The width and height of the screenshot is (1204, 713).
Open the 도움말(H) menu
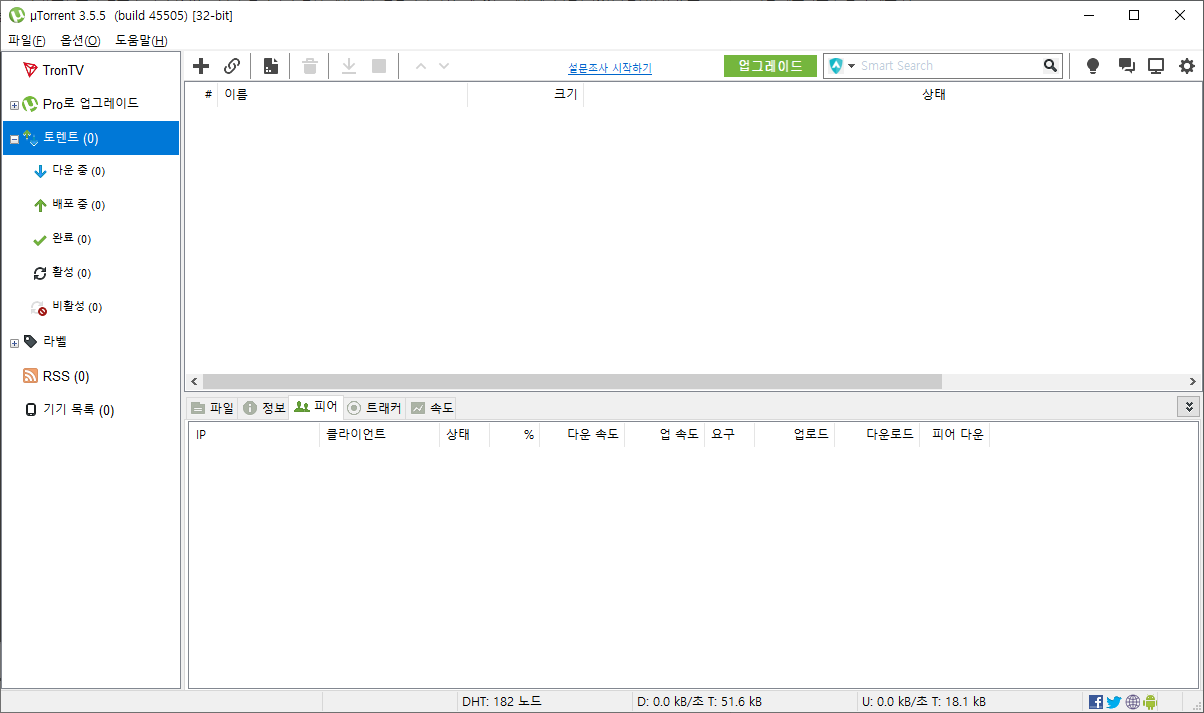click(x=141, y=41)
